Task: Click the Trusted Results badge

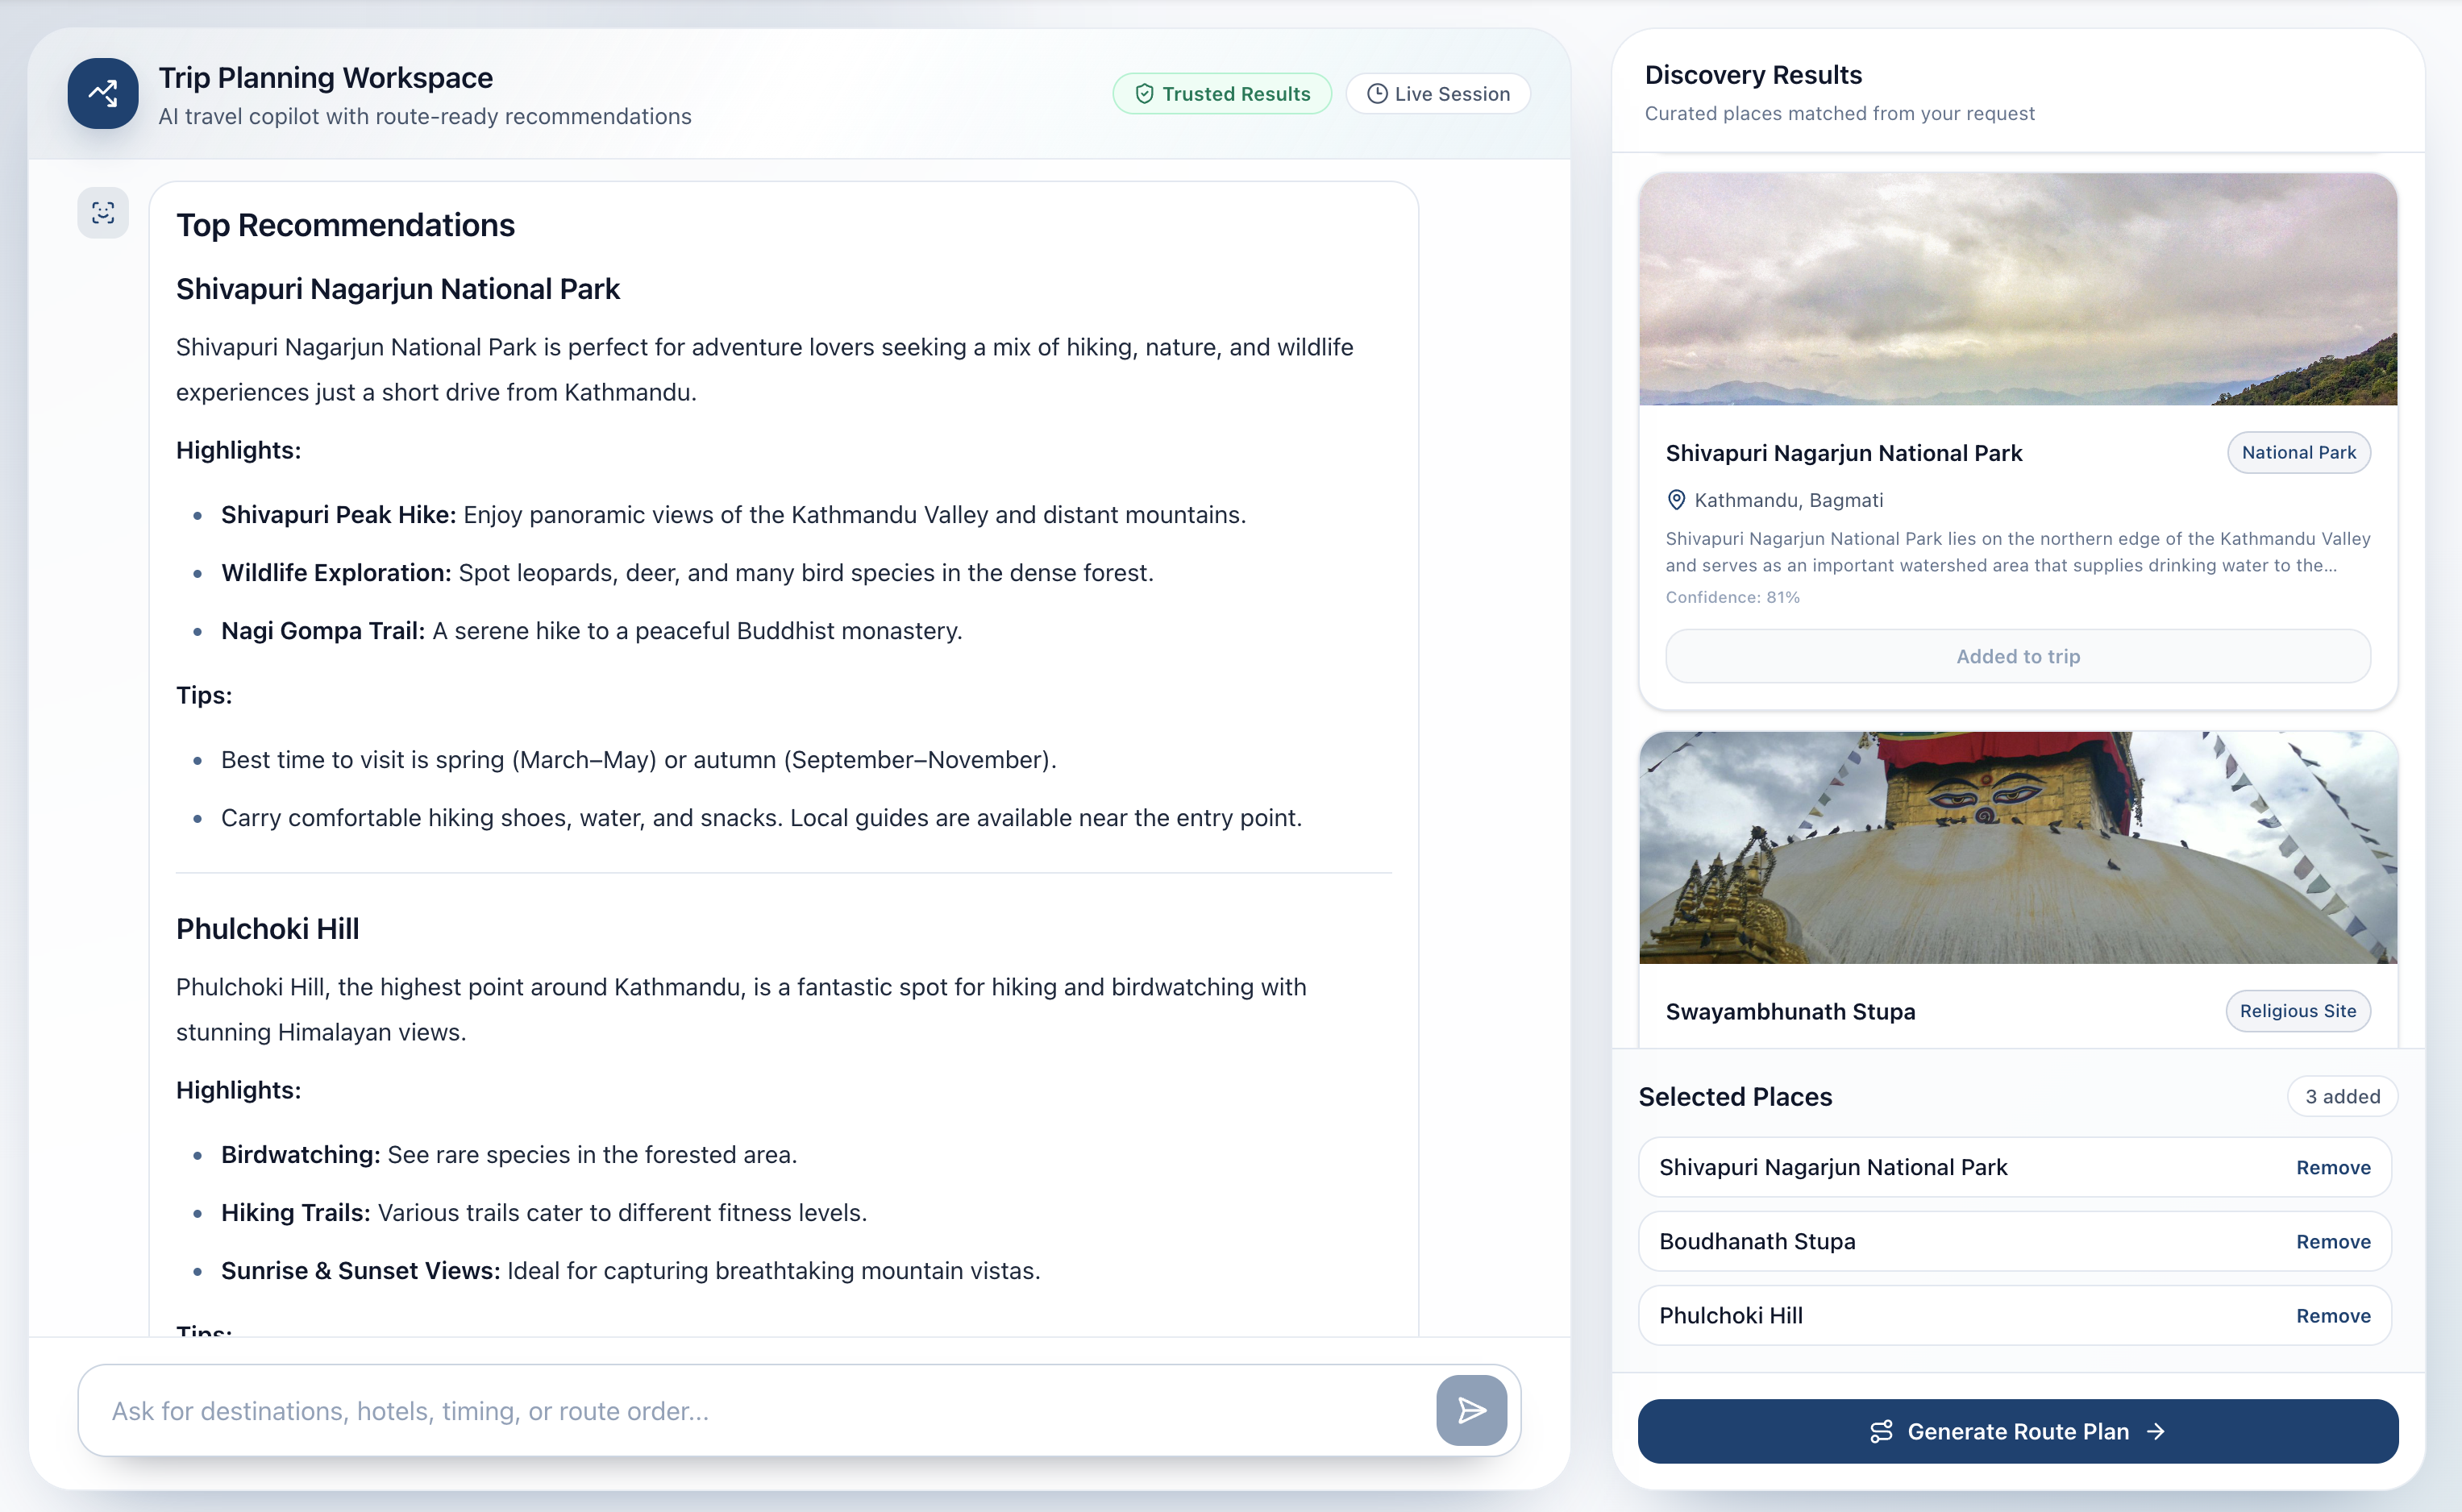Action: tap(1222, 94)
